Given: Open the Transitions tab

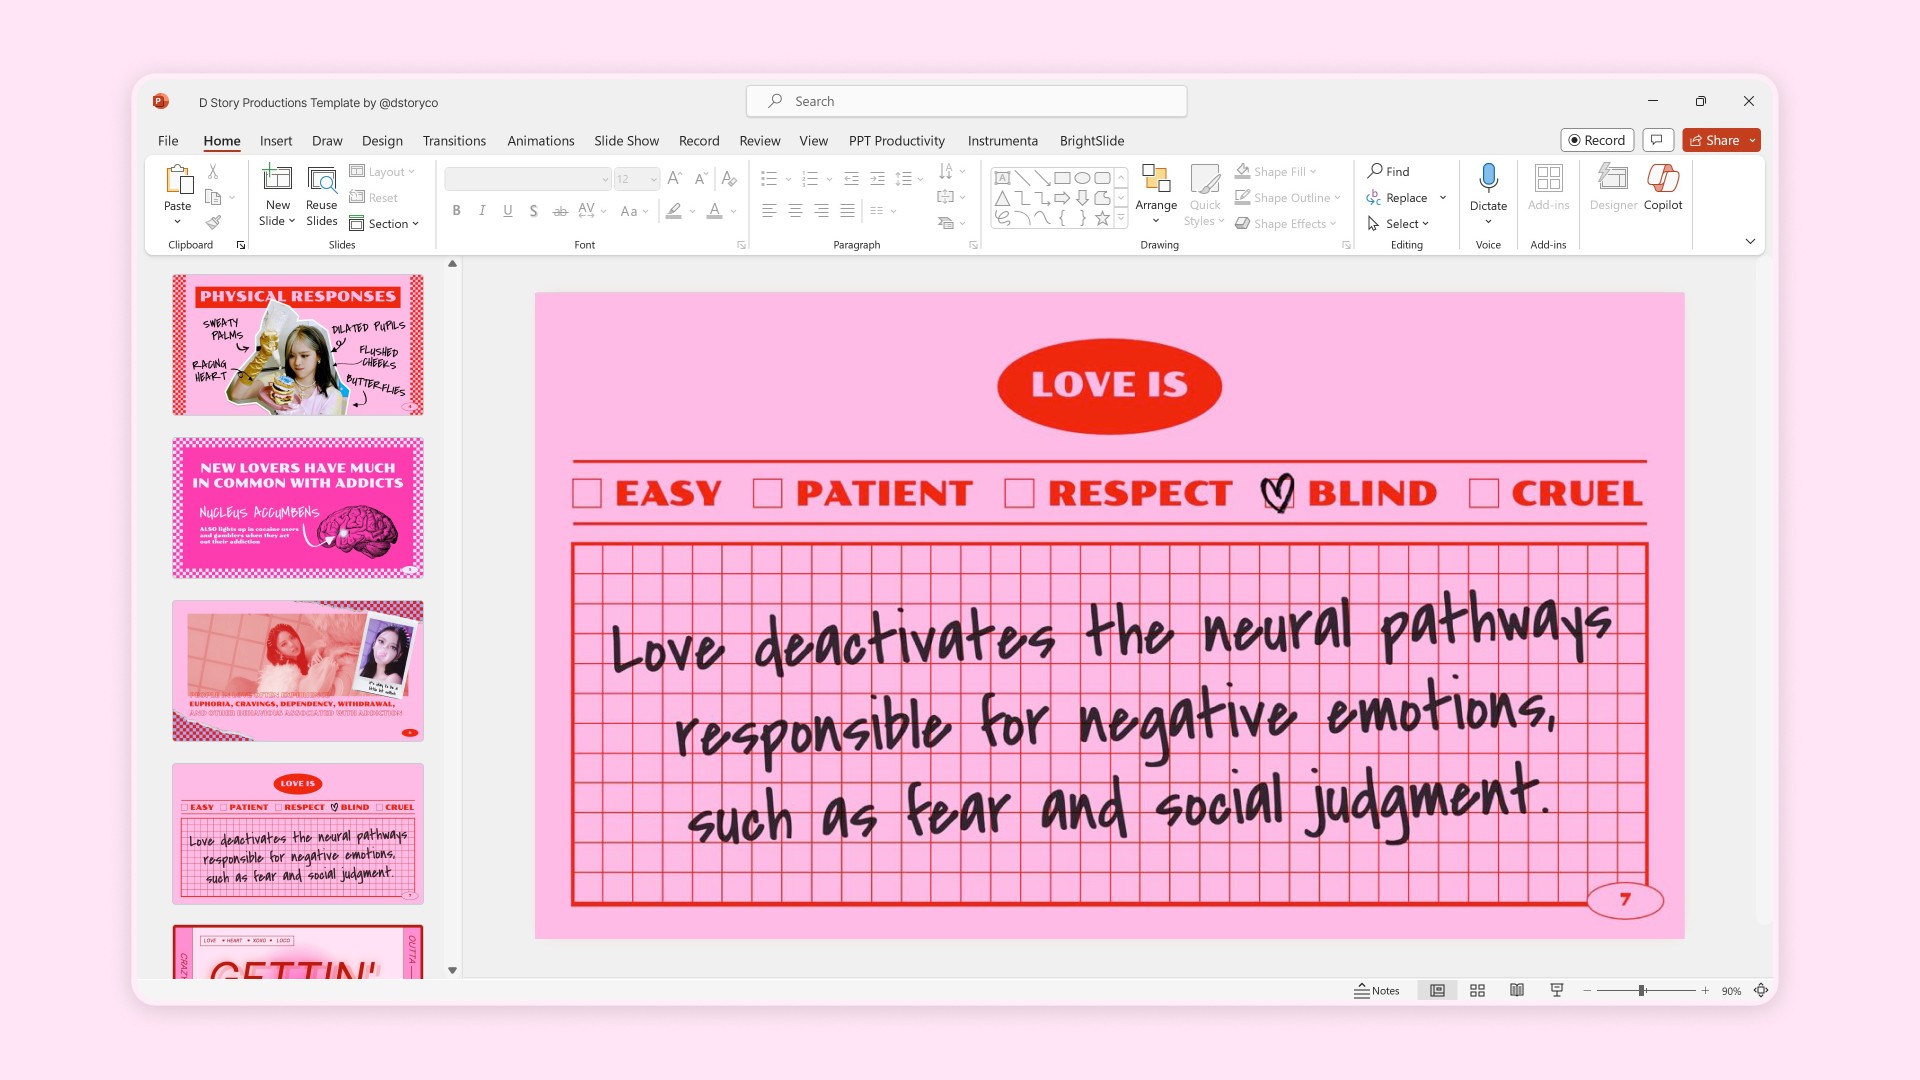Looking at the screenshot, I should tap(454, 141).
